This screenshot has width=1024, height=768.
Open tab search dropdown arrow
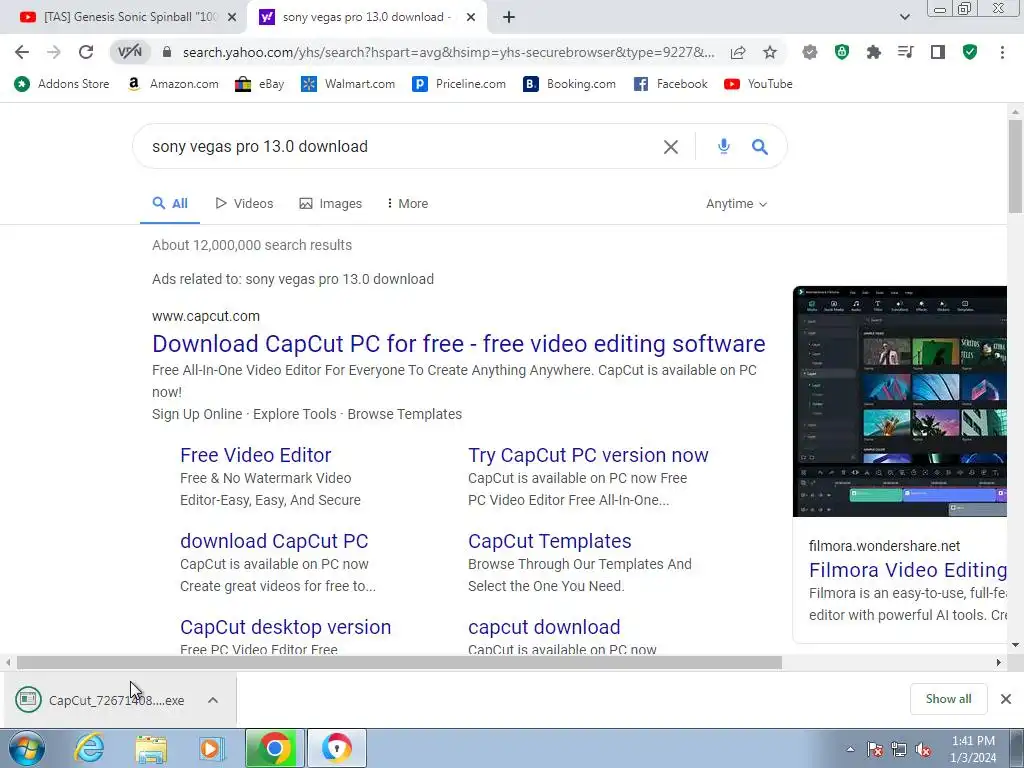[x=904, y=17]
